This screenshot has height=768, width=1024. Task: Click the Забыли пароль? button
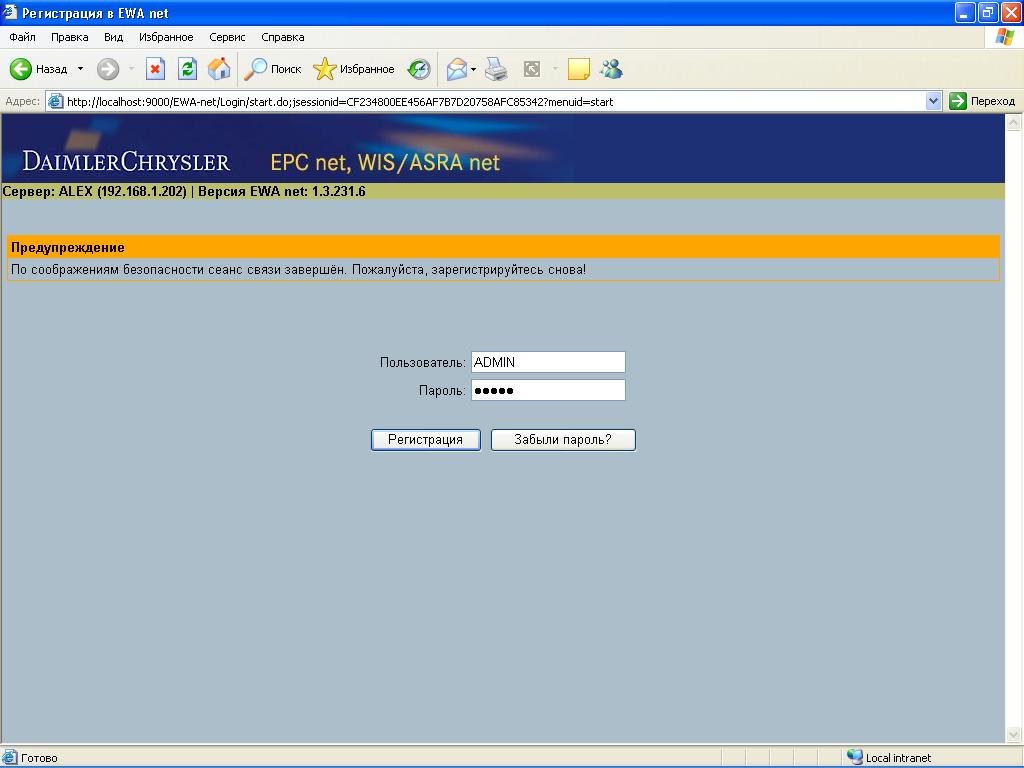tap(563, 440)
